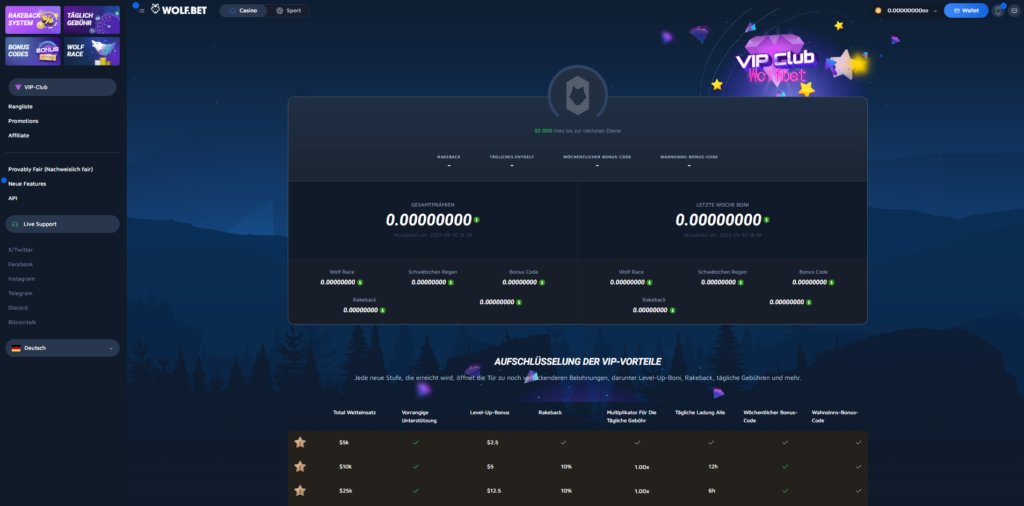This screenshot has width=1024, height=506.
Task: Switch to the Casino tab
Action: tap(242, 10)
